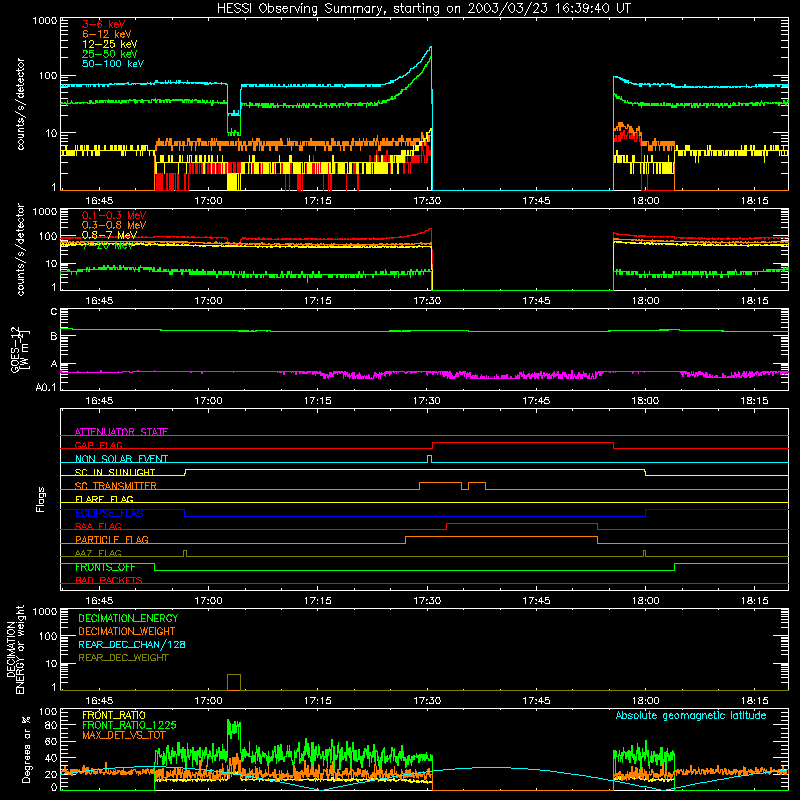Click the GOES-12 axis label
This screenshot has width=800, height=800.
pos(19,350)
